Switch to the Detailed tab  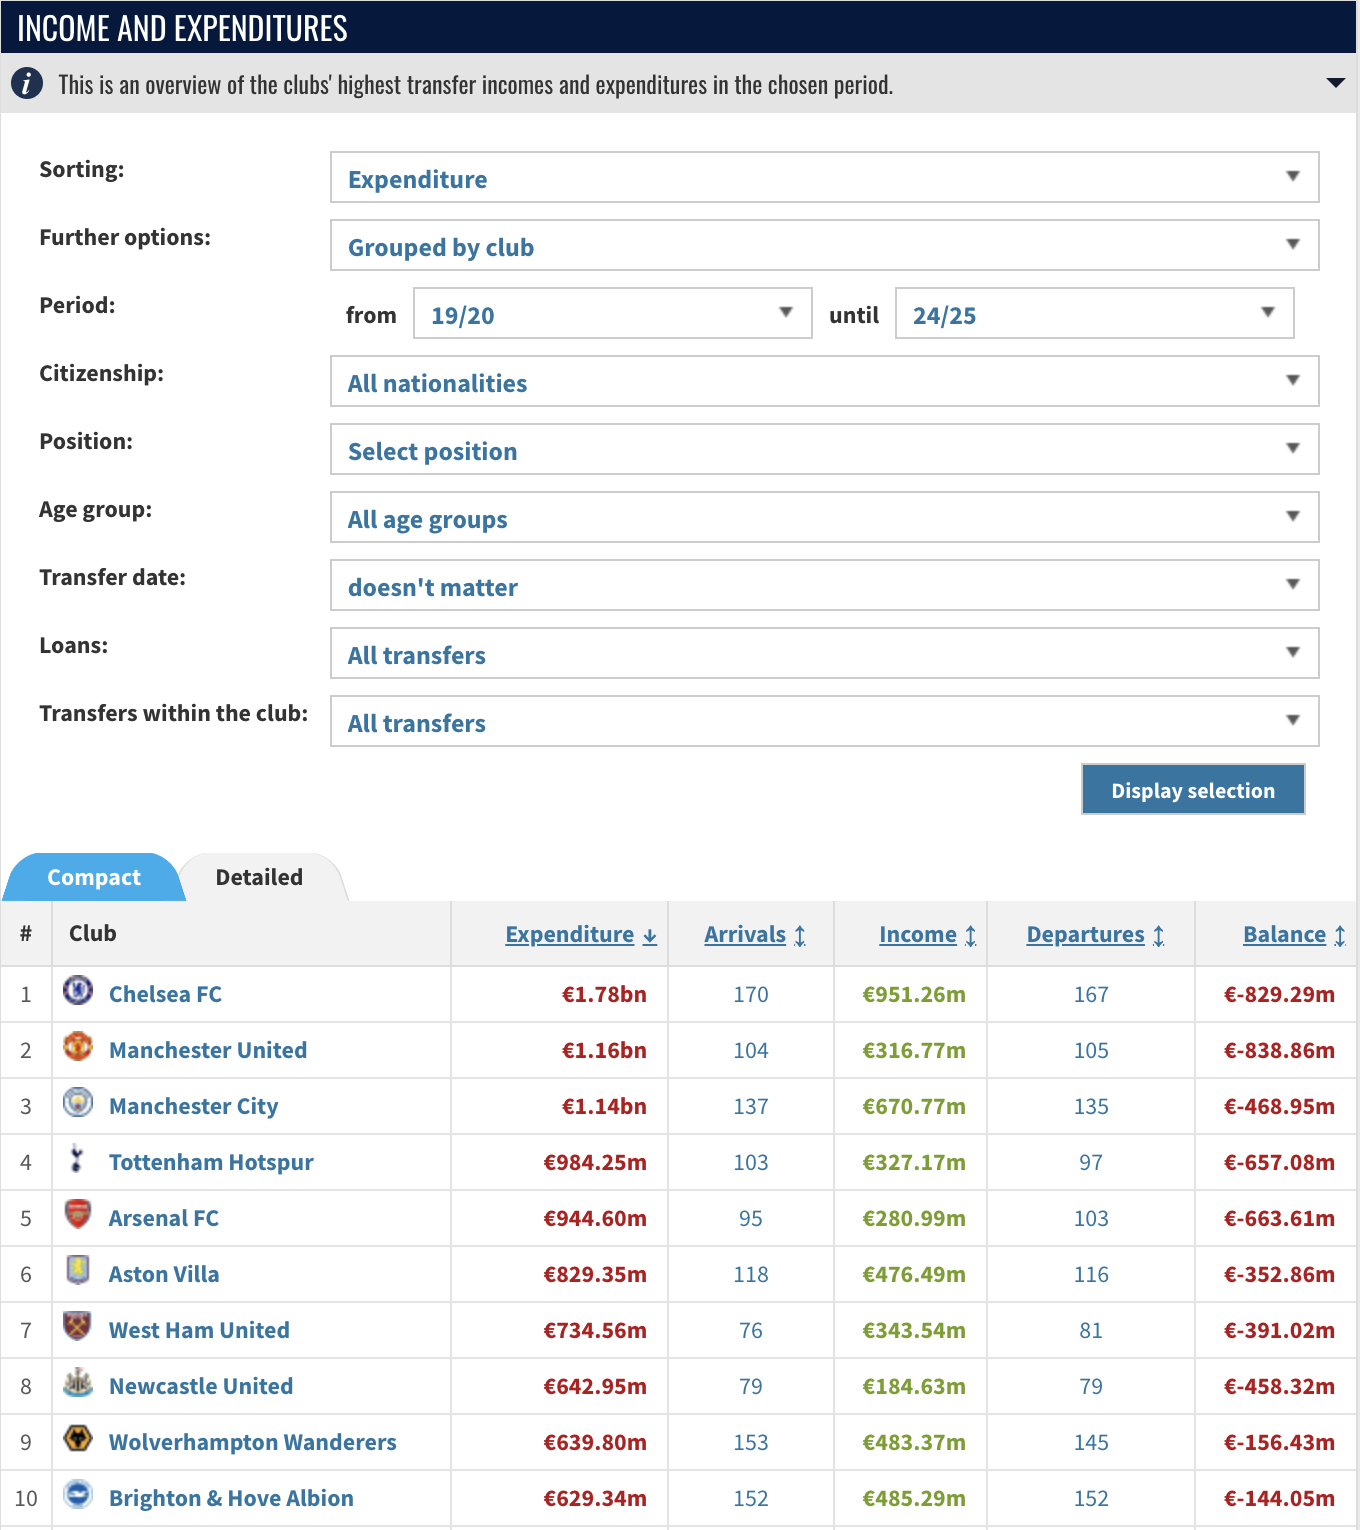click(x=259, y=877)
